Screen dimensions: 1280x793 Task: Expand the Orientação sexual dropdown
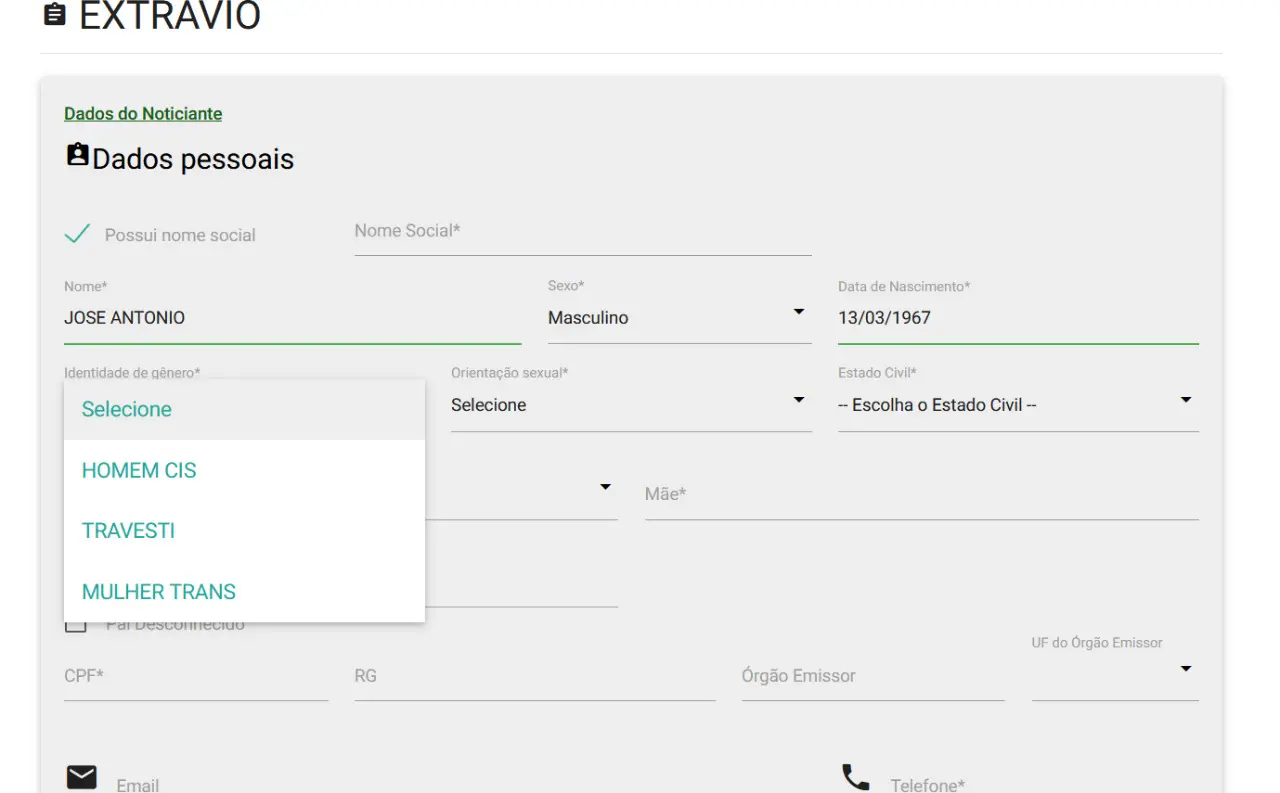coord(630,405)
